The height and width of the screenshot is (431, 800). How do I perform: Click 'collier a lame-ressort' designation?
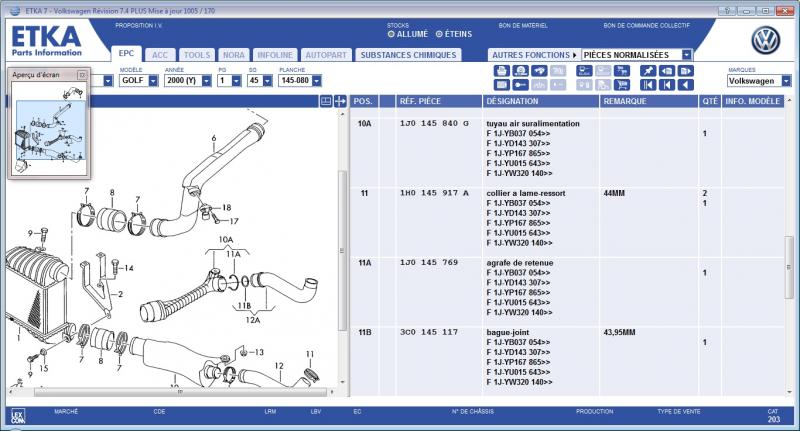526,193
